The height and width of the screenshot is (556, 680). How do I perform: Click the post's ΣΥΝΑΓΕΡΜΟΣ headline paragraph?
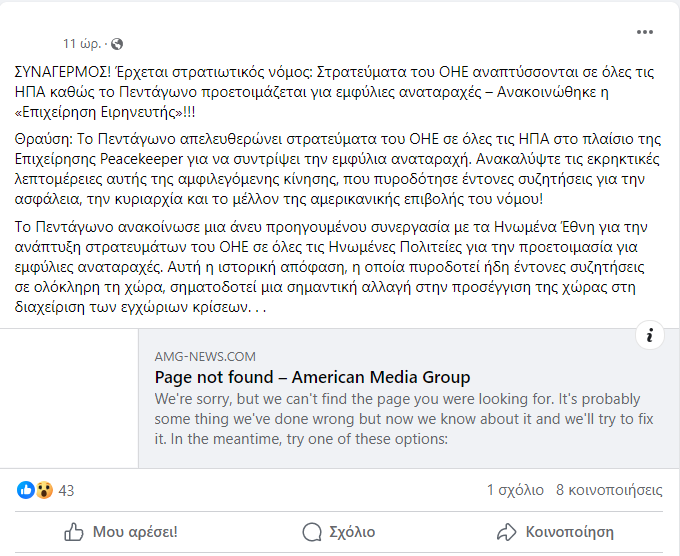[x=334, y=92]
